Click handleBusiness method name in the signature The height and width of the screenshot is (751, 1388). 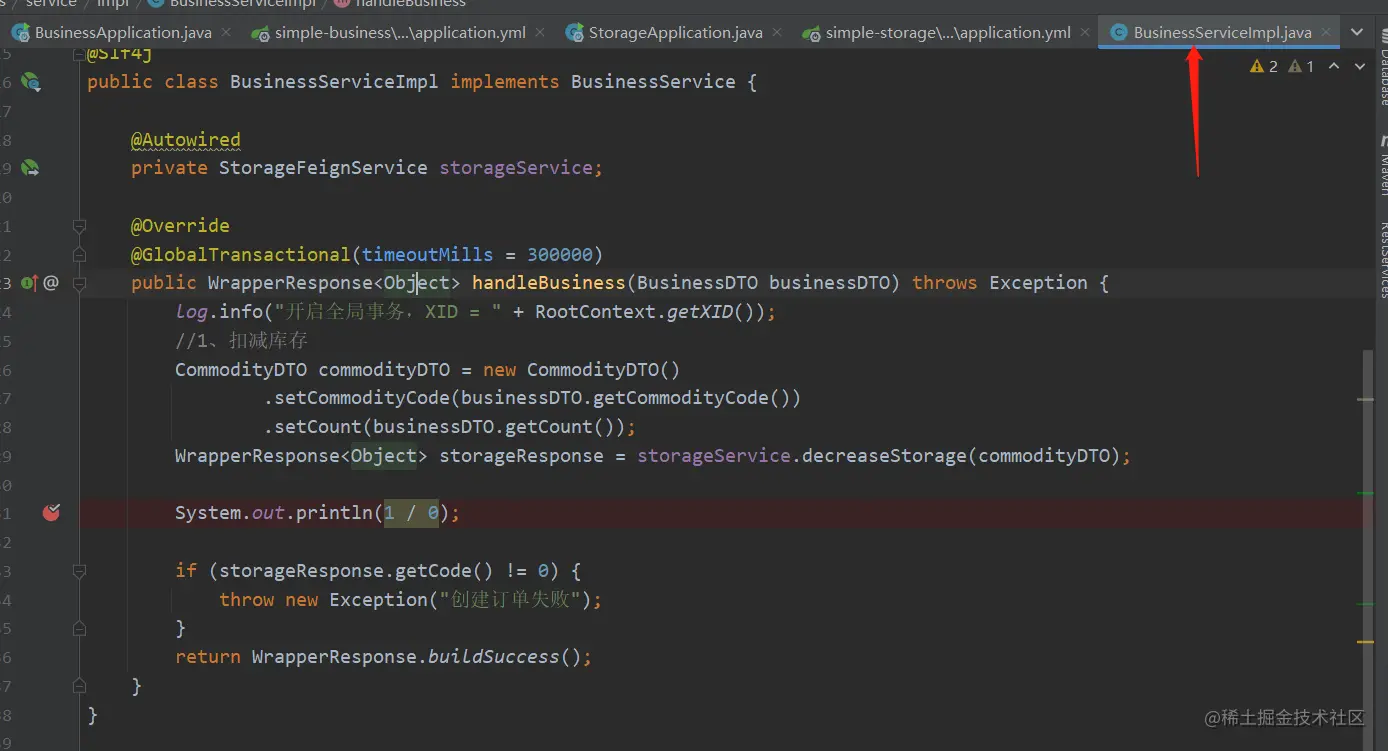[x=548, y=283]
